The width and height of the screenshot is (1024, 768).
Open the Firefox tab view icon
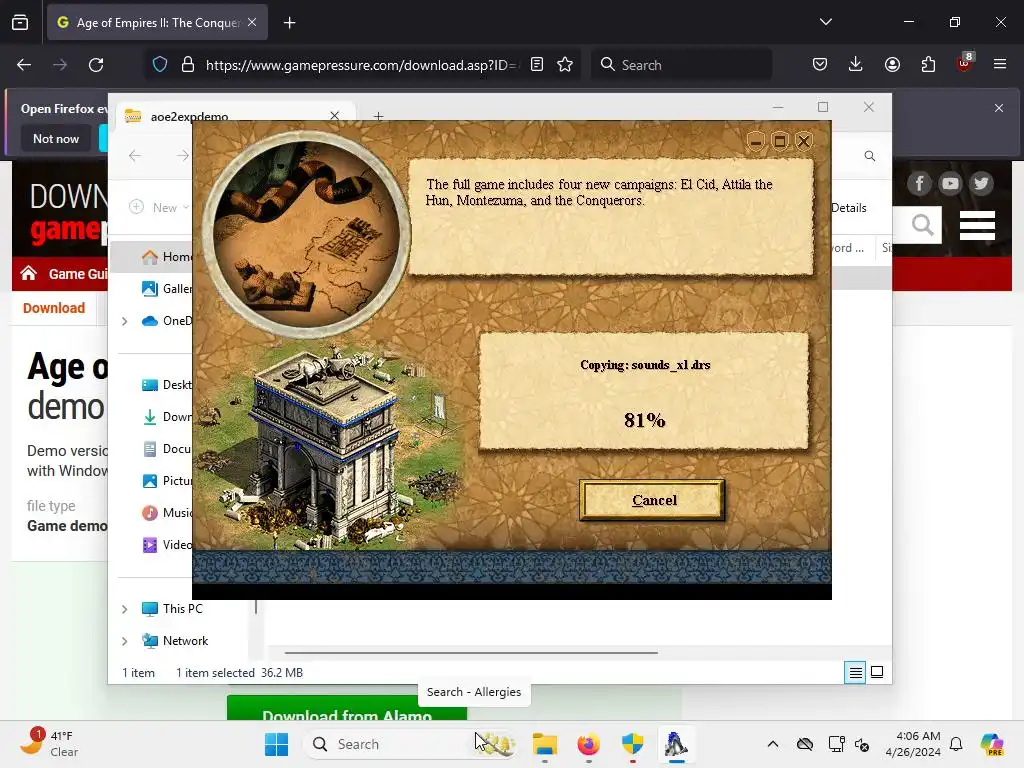click(x=20, y=22)
